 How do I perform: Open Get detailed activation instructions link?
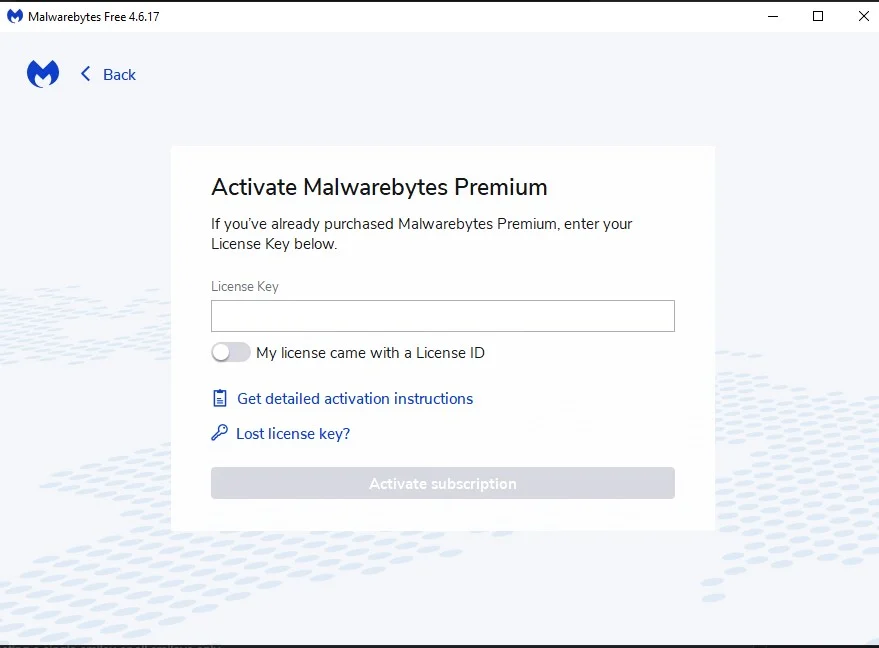(x=355, y=399)
